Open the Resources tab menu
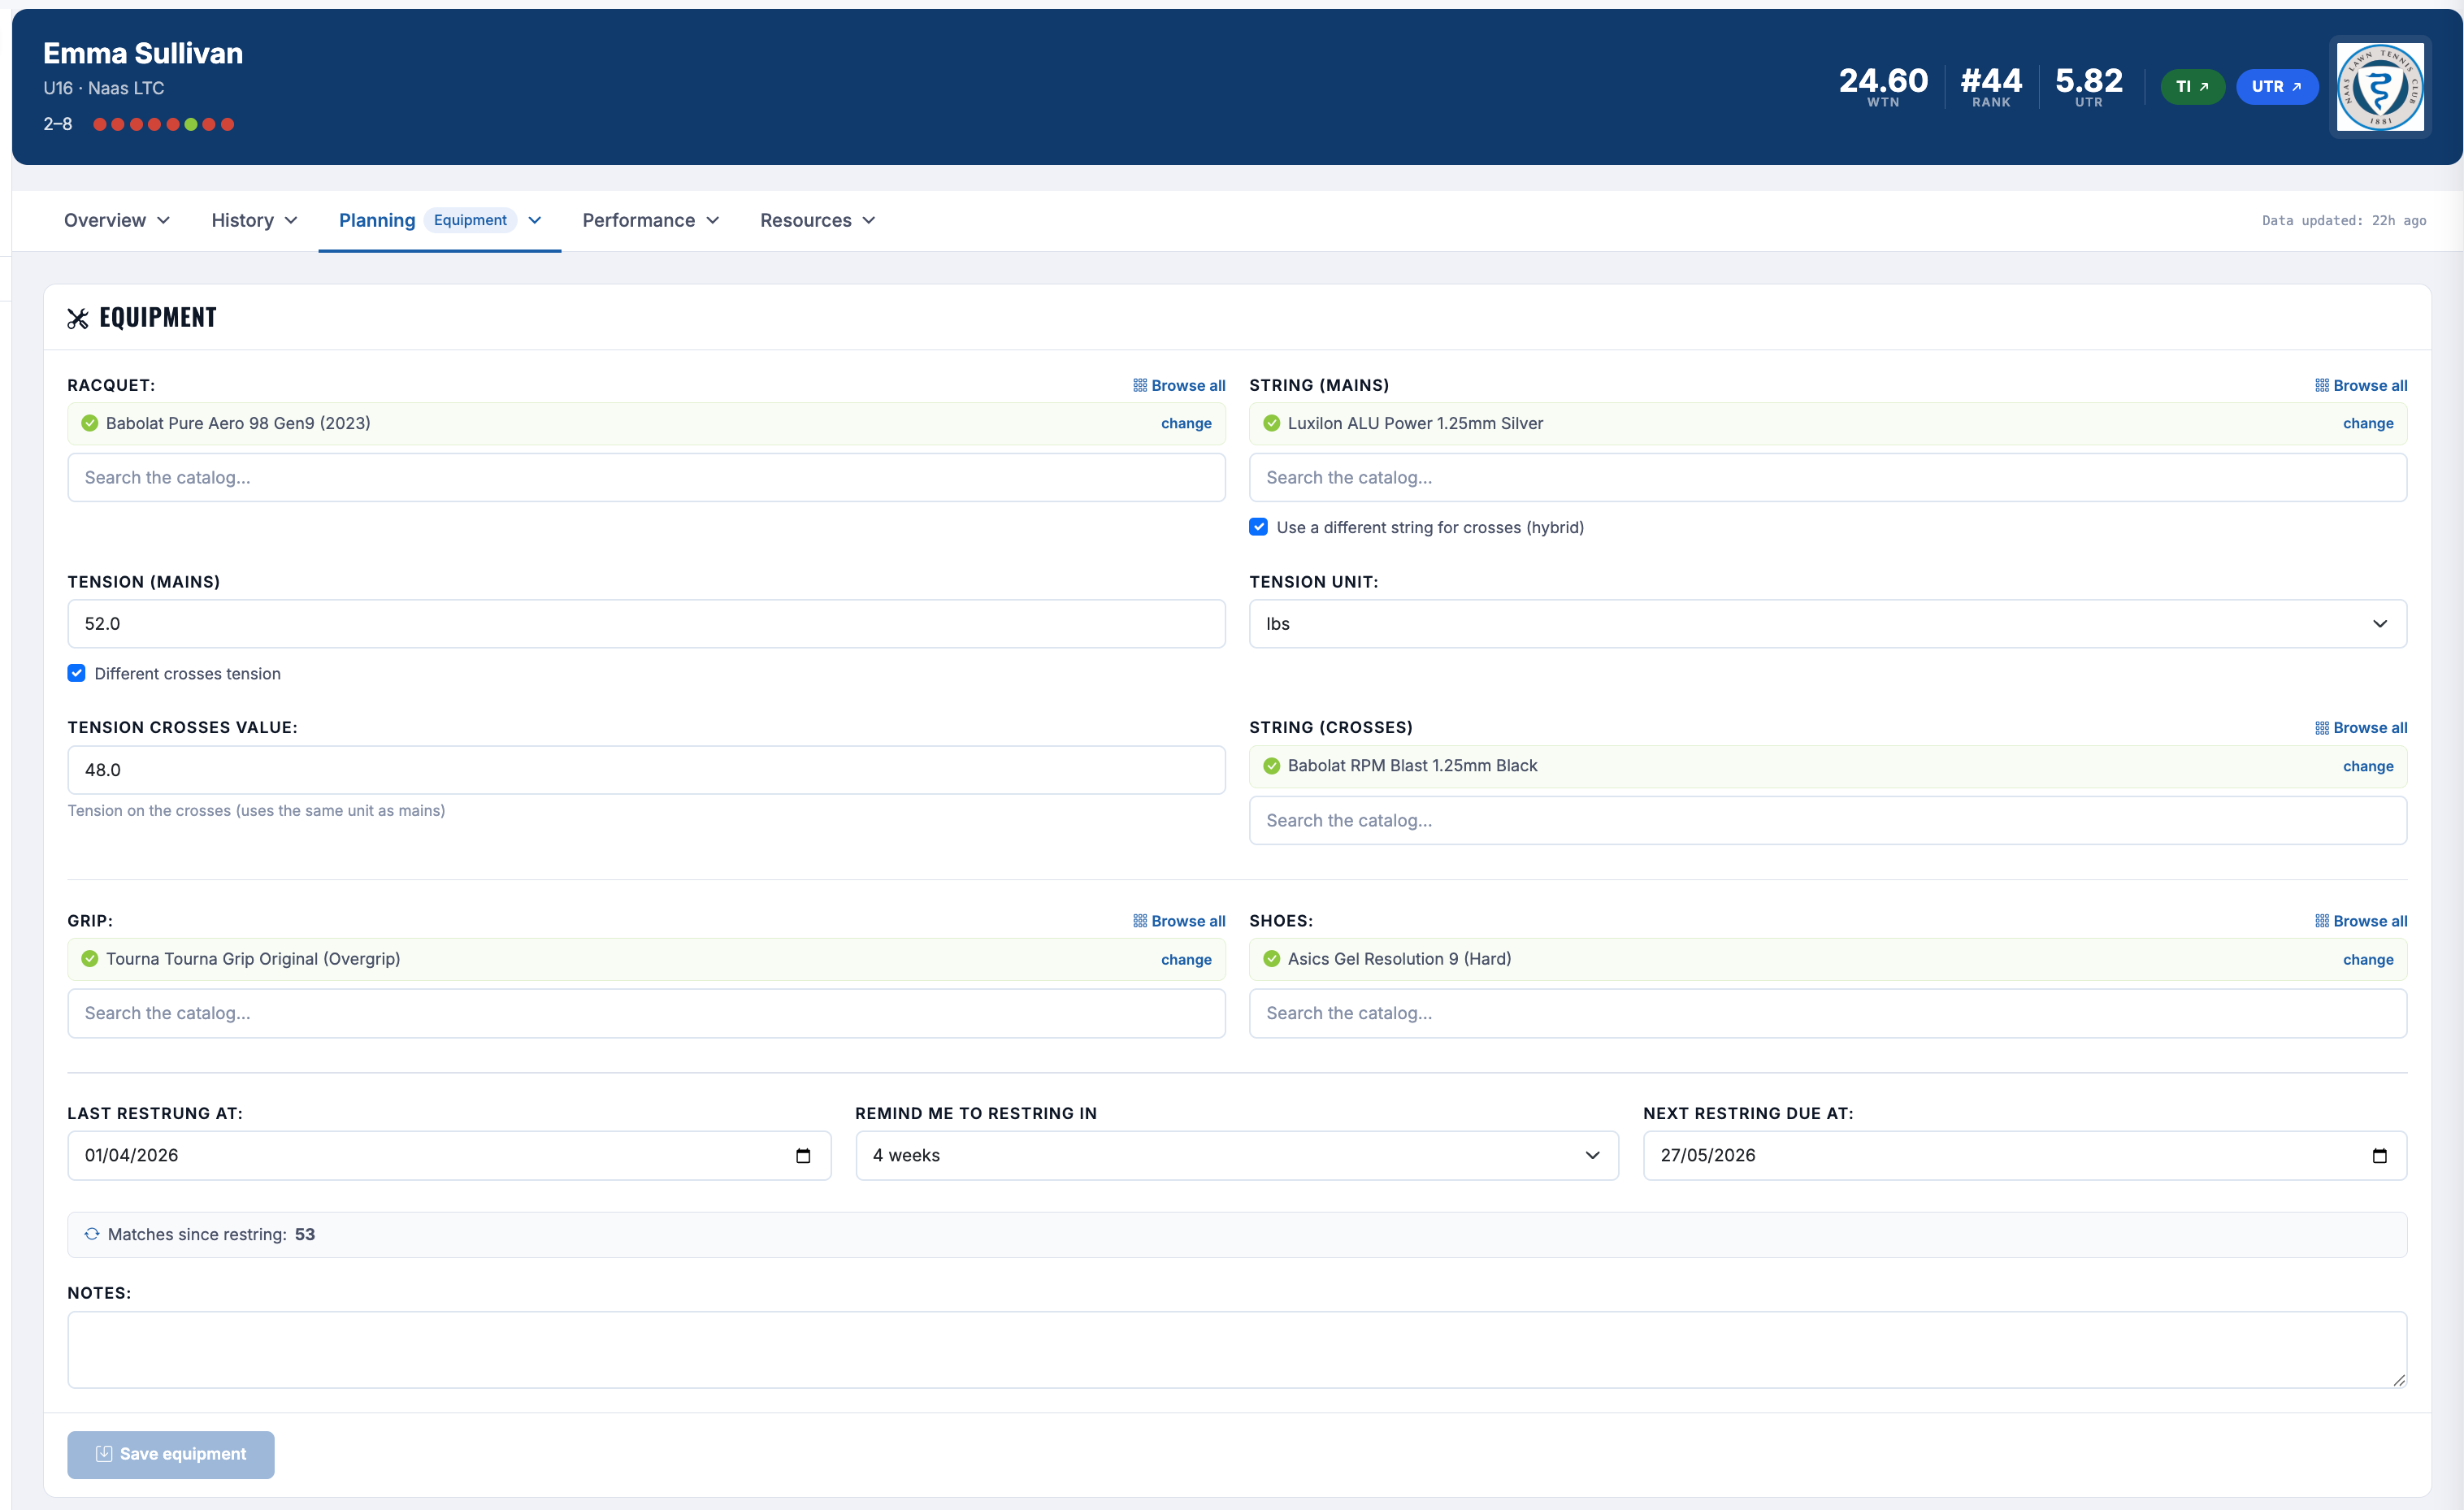 click(817, 220)
